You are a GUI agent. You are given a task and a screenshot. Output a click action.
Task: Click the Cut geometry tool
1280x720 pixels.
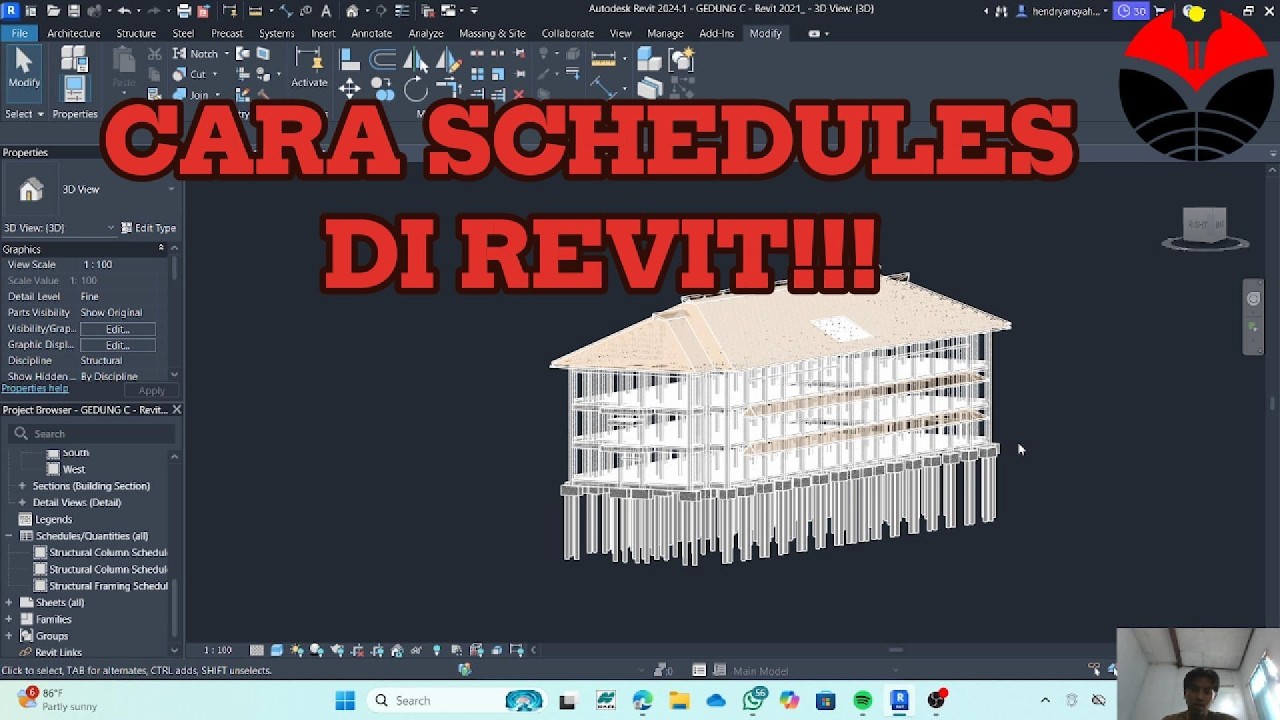190,74
